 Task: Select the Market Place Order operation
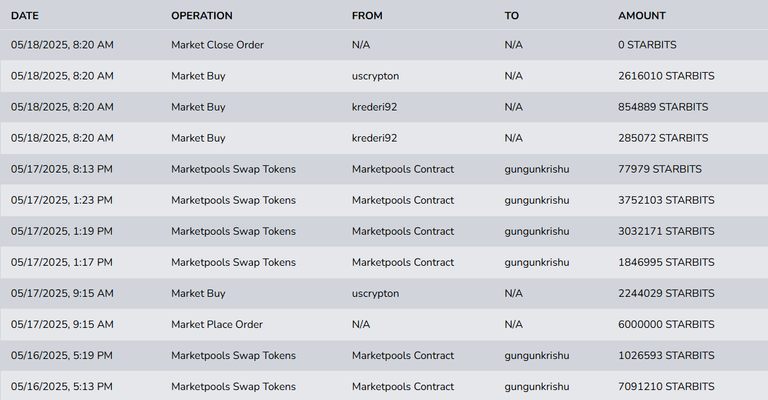[217, 324]
